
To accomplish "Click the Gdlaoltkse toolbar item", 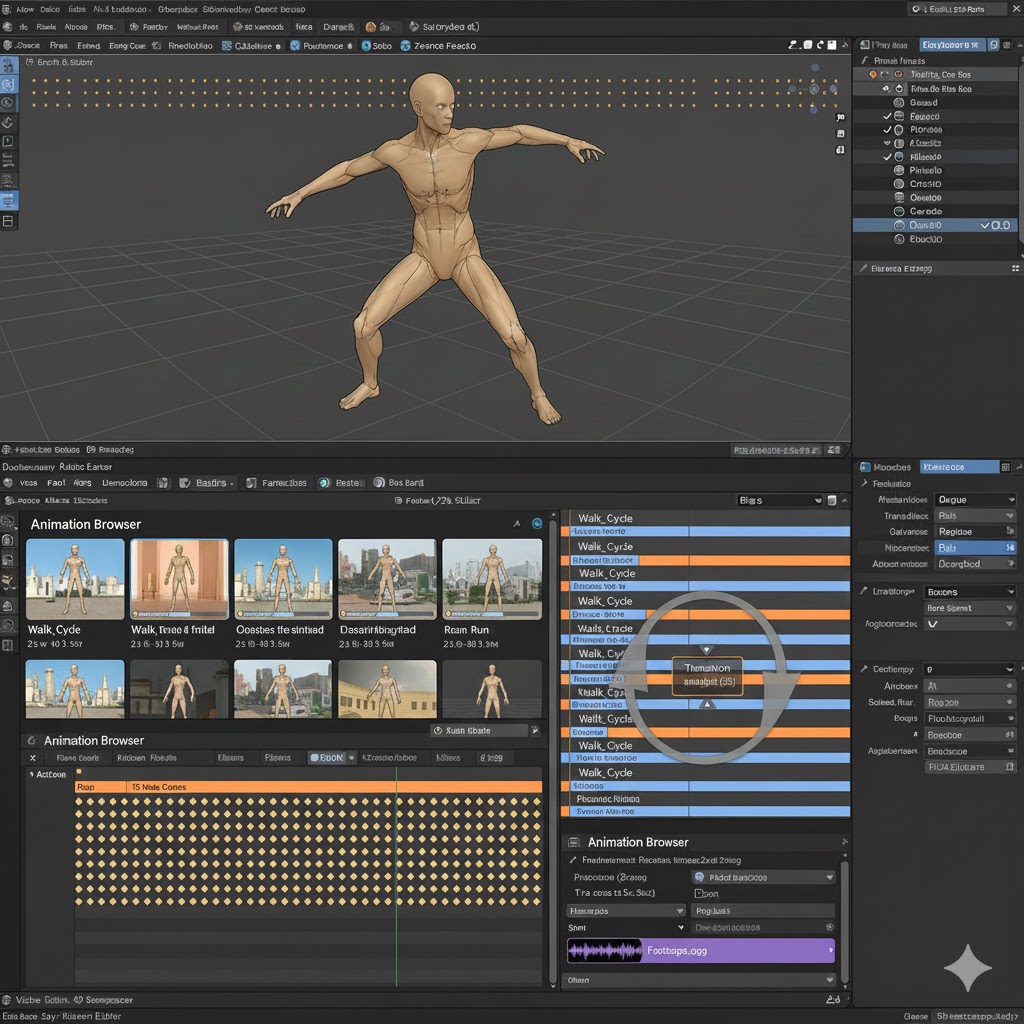I will (x=251, y=46).
